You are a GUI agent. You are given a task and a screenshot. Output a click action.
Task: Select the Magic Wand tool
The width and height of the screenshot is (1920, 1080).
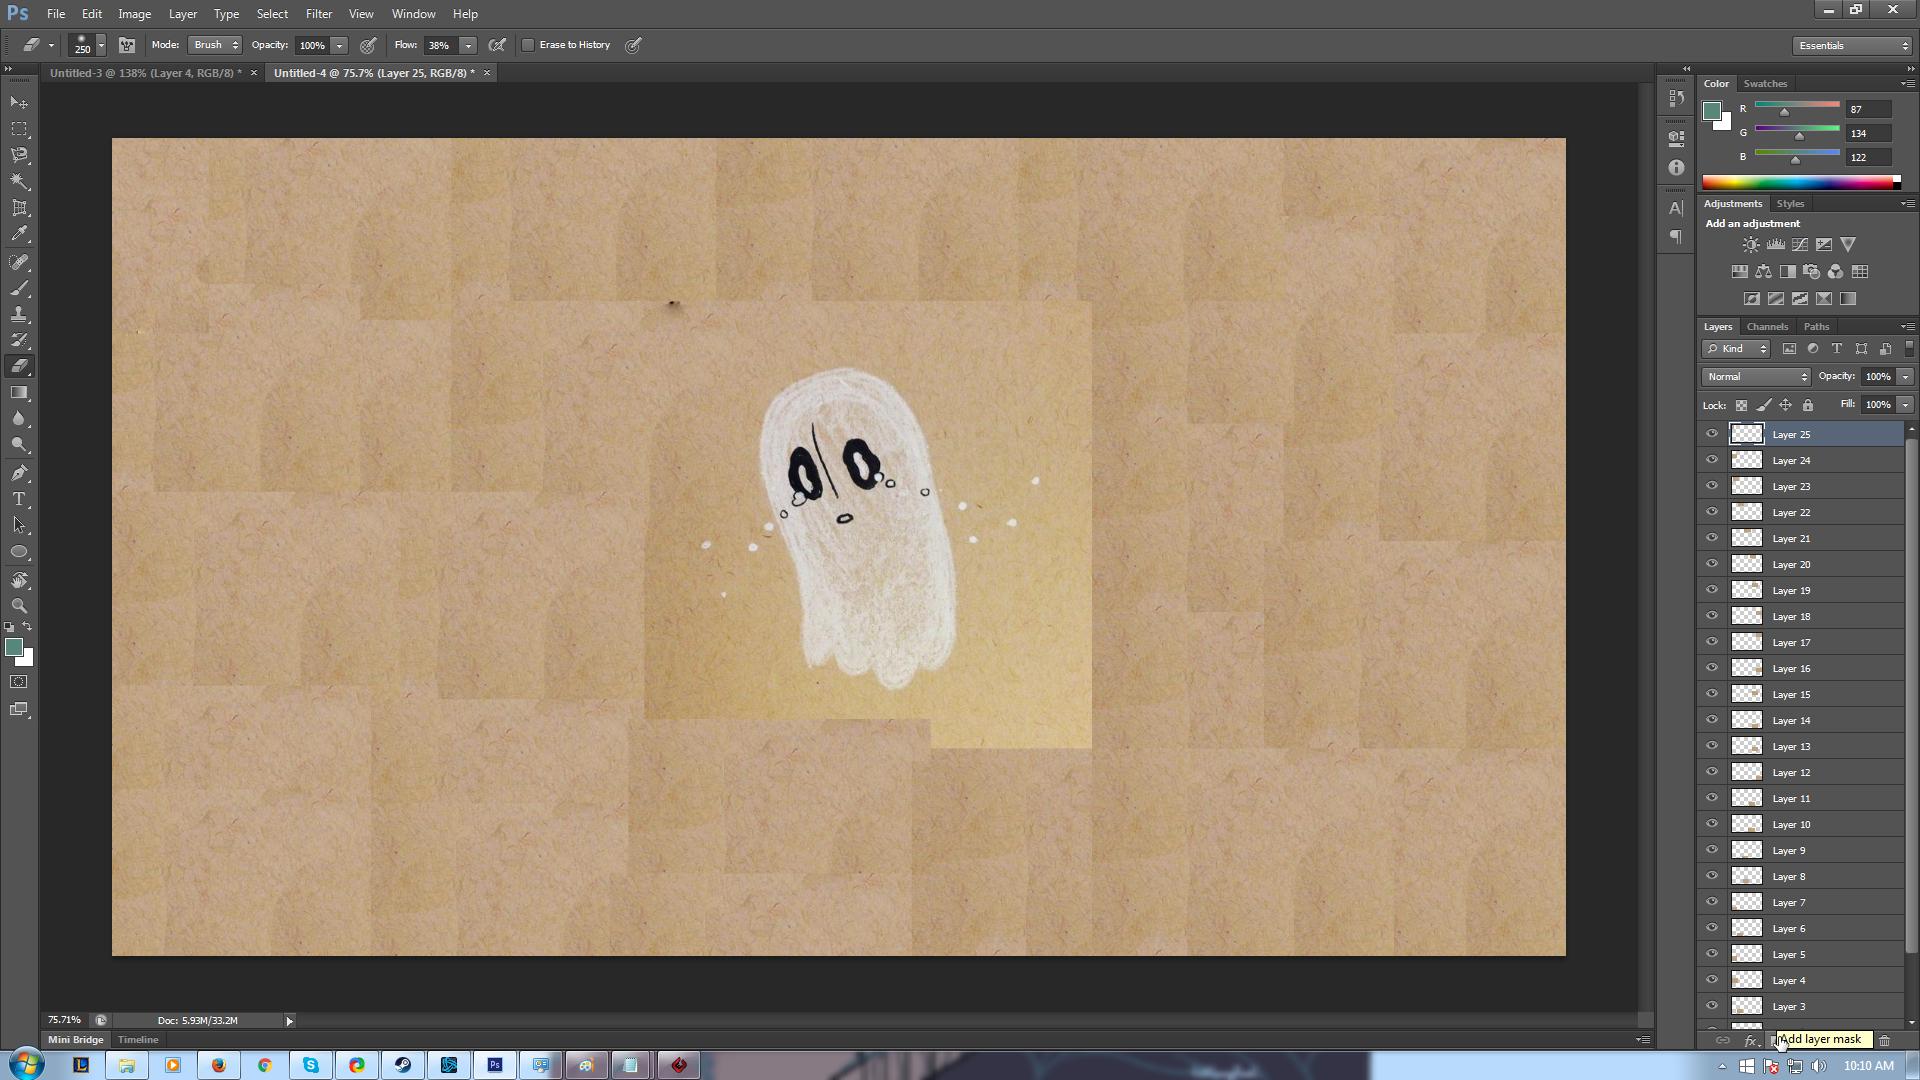pos(19,182)
